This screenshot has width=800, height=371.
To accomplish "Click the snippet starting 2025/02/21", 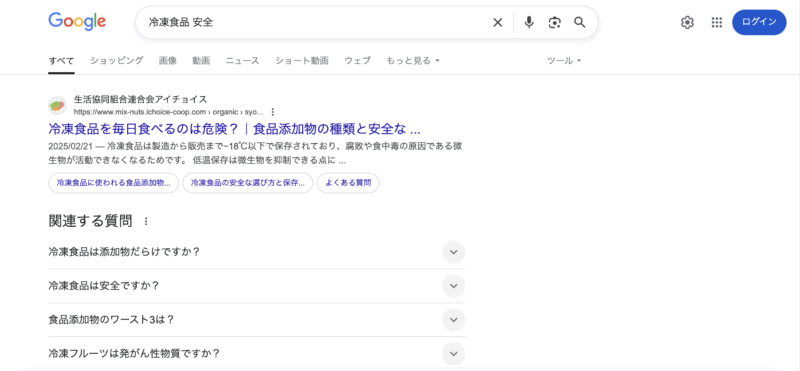I will 255,153.
